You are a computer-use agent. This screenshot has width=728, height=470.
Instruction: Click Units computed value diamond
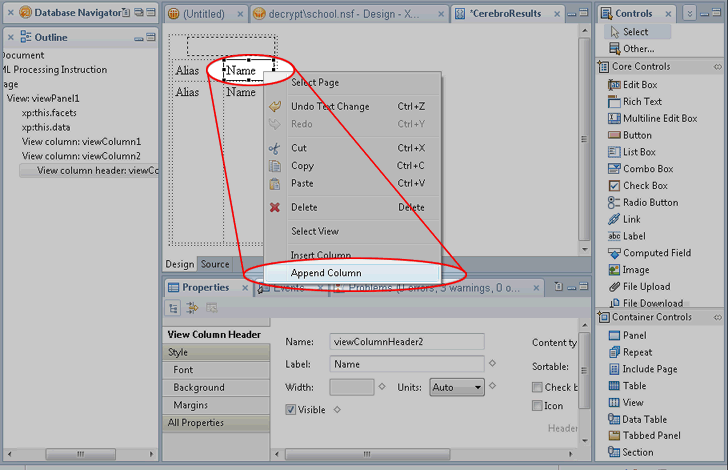click(x=493, y=385)
